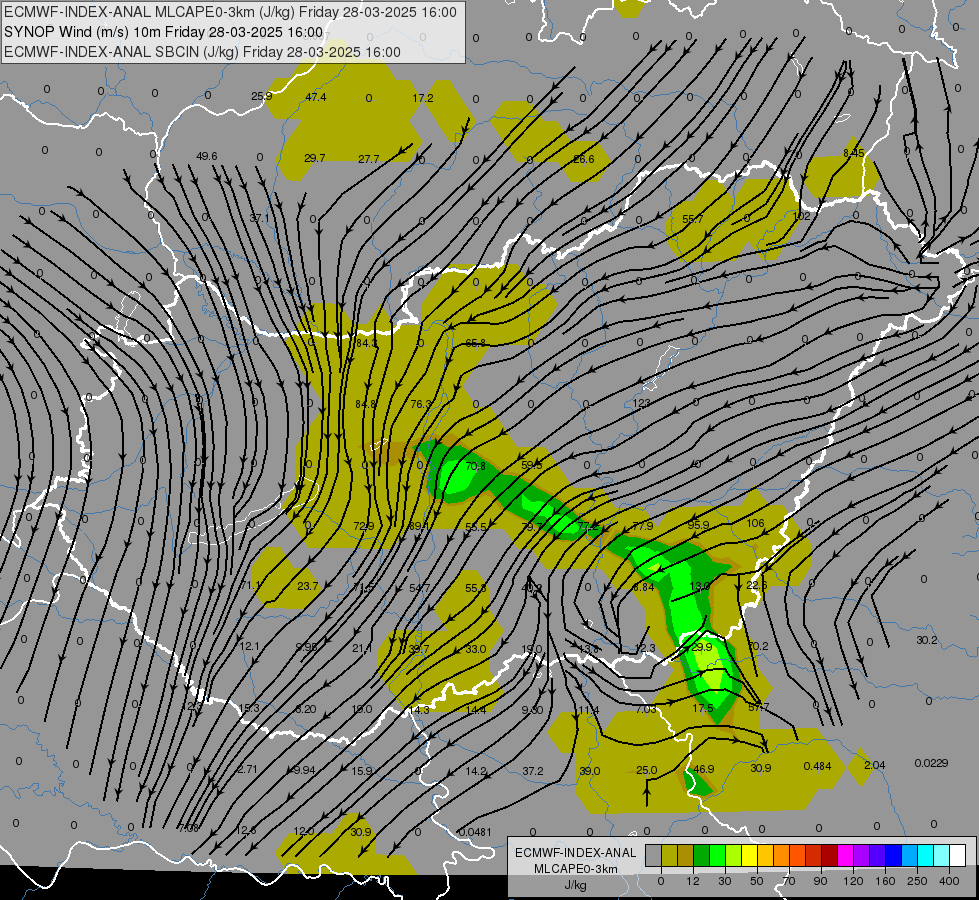Click the map value '123'

[641, 403]
